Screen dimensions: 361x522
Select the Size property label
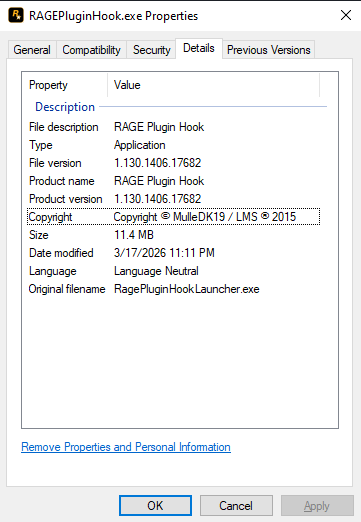(x=39, y=235)
